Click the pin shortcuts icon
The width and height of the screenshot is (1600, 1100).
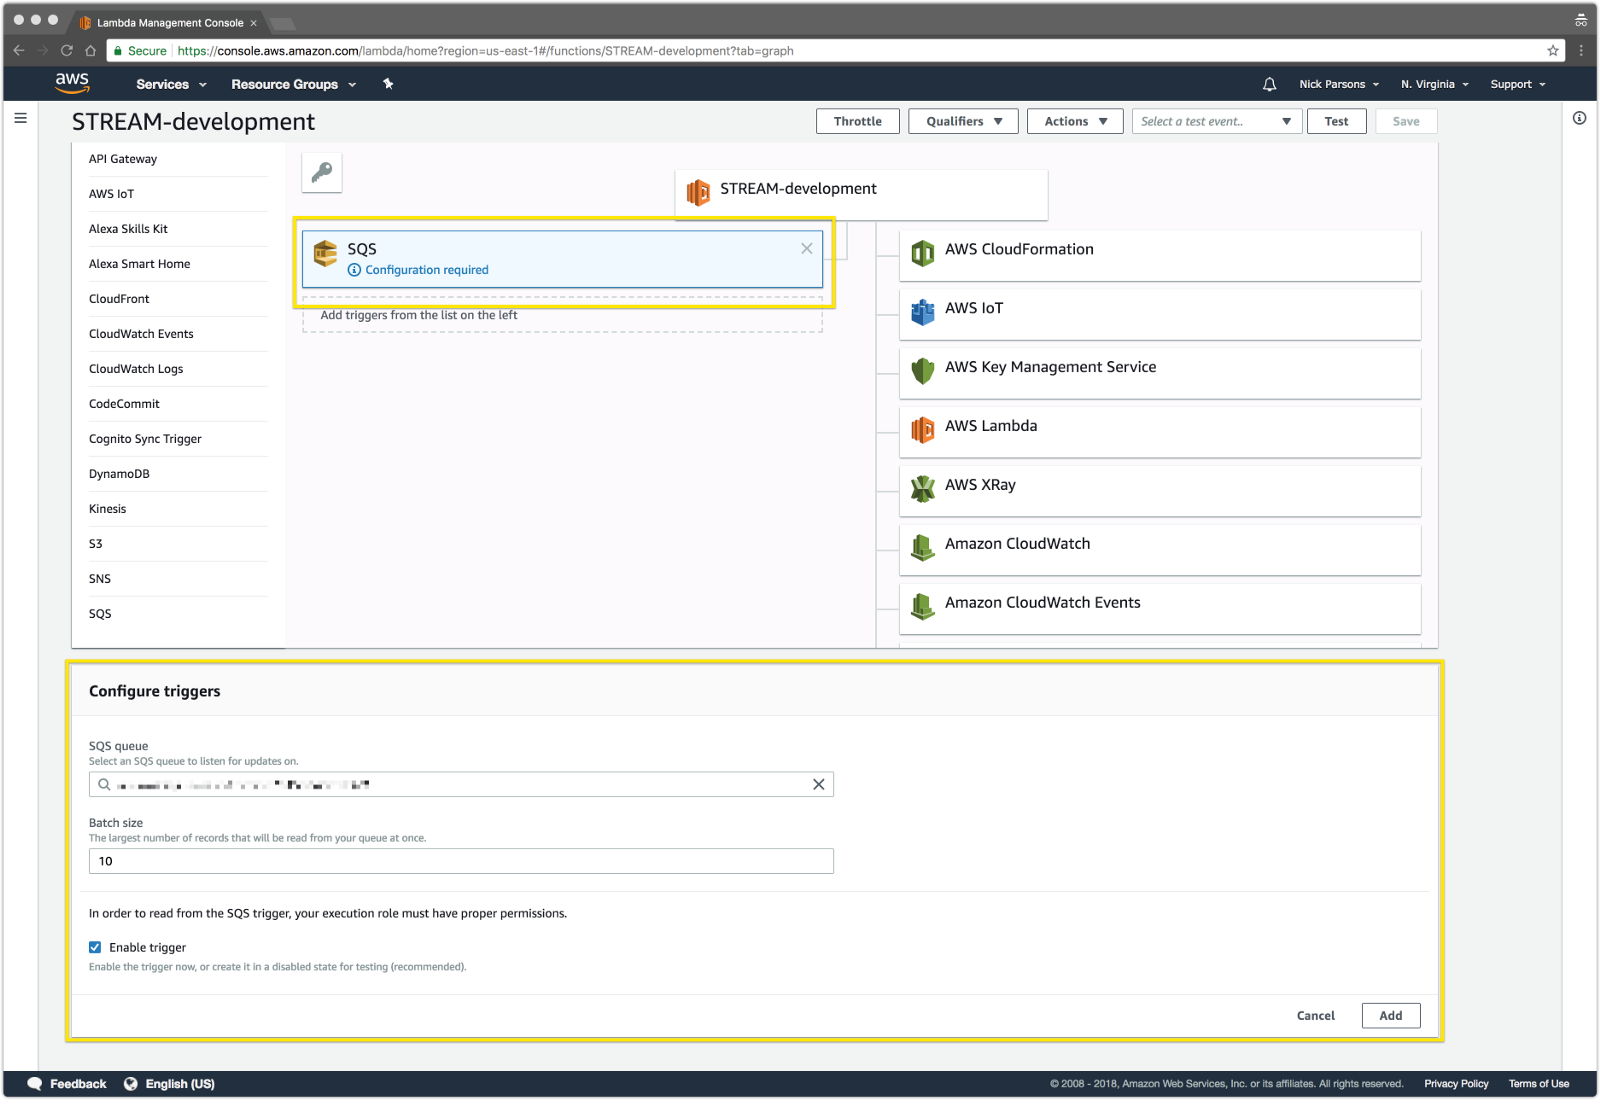click(x=388, y=84)
